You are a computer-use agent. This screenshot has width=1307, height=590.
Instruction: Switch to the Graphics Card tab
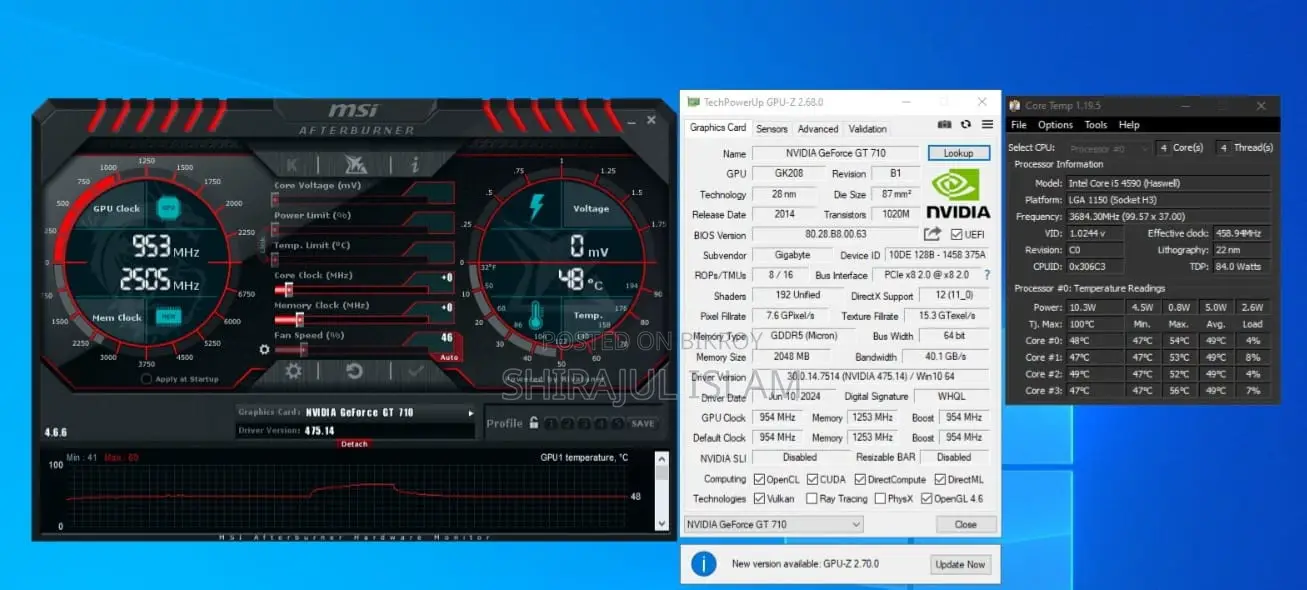click(x=718, y=128)
